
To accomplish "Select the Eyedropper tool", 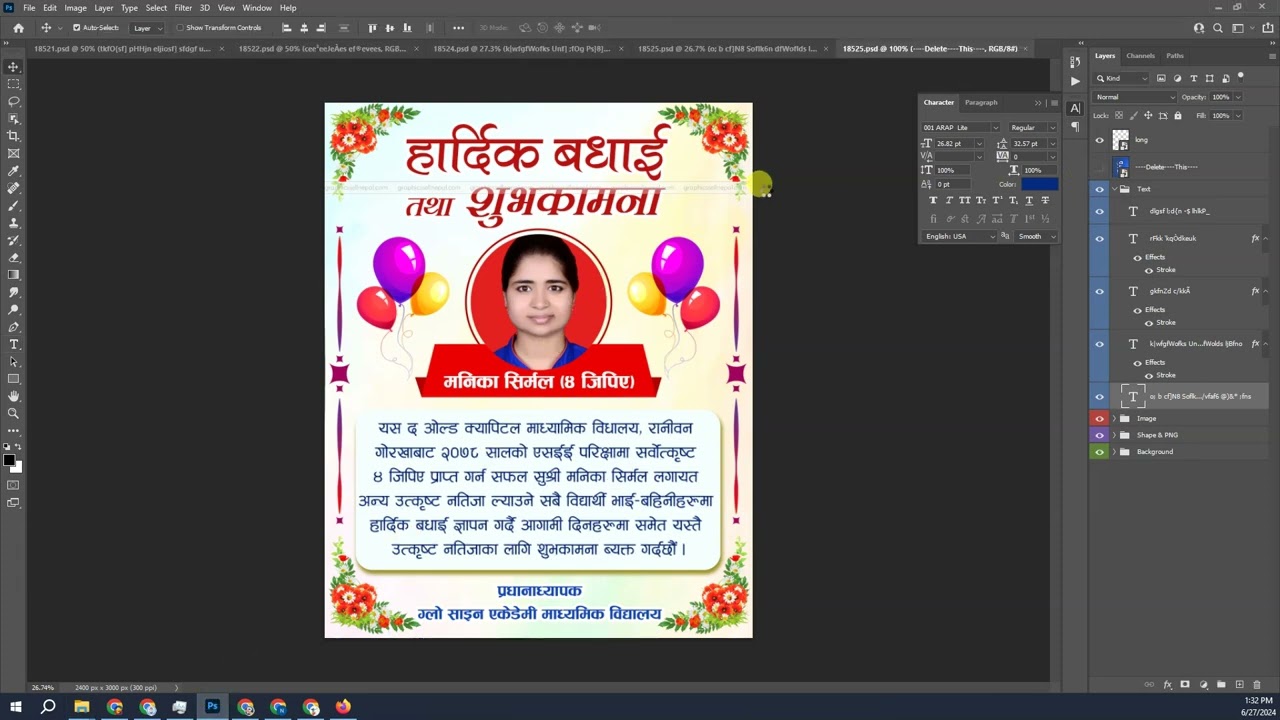I will pos(13,171).
